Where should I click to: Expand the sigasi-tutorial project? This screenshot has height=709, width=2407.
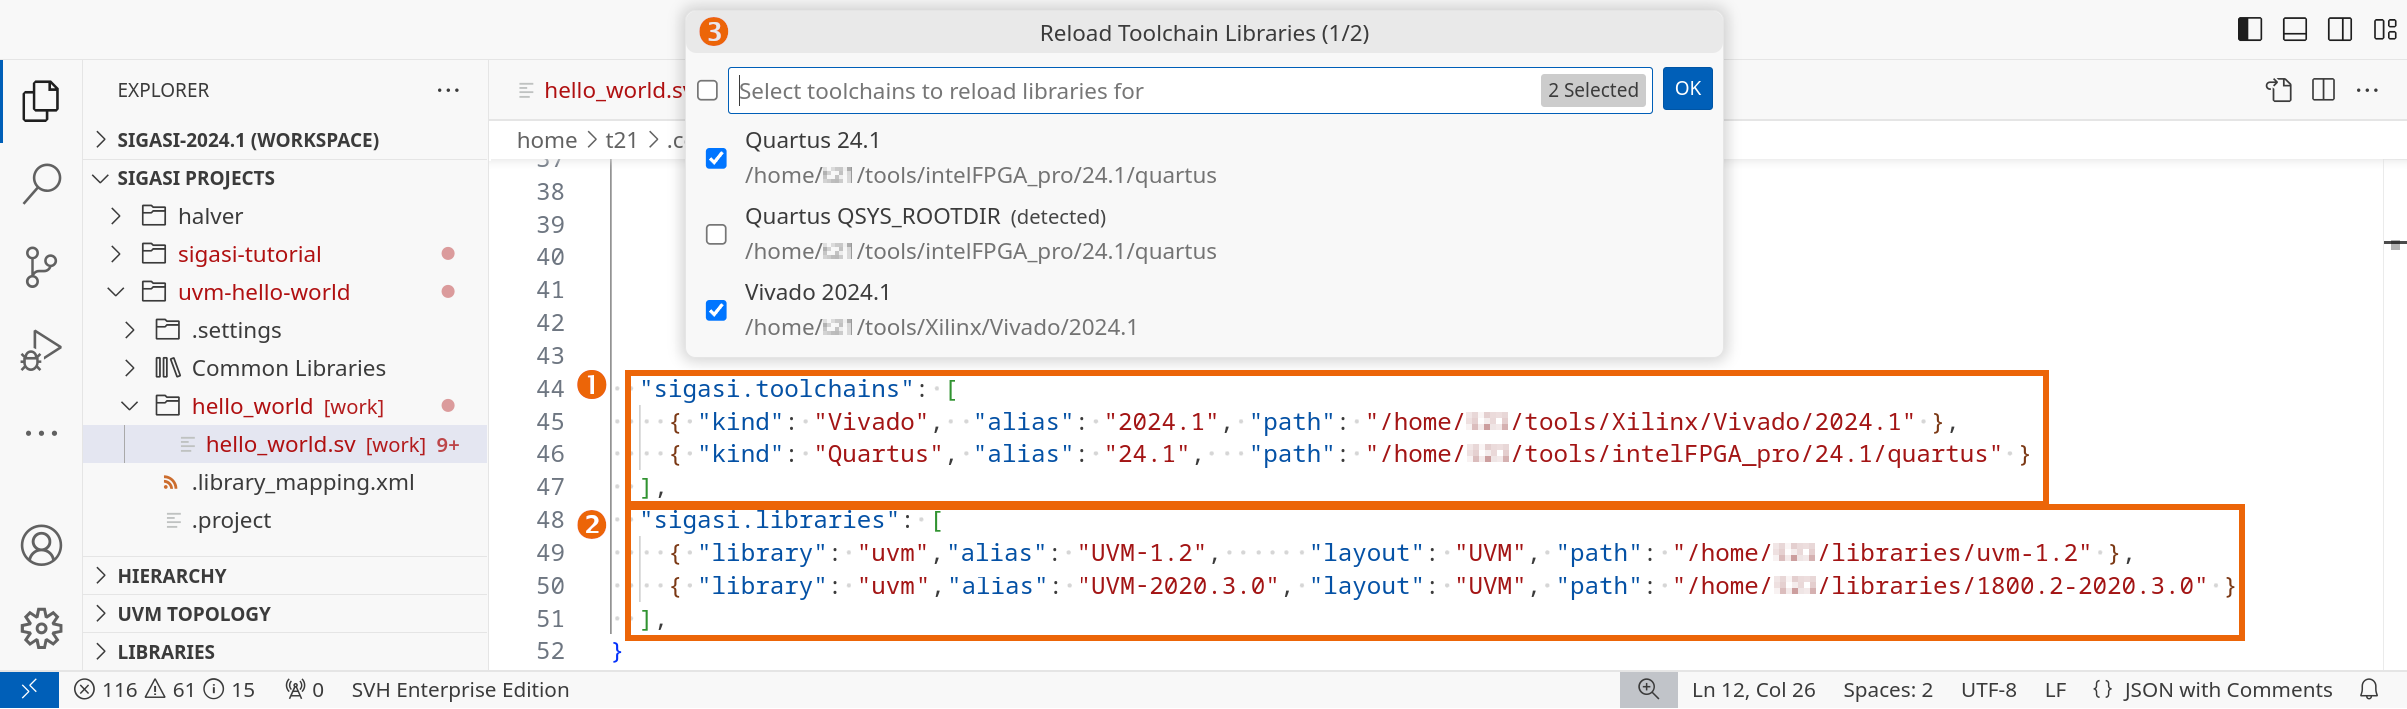click(x=116, y=254)
